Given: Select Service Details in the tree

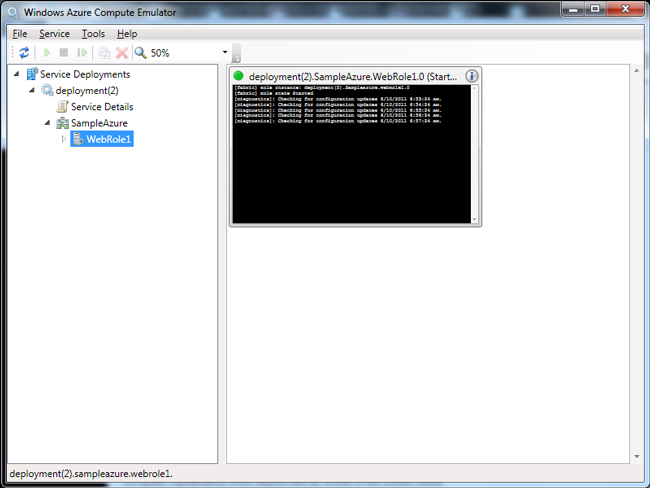Looking at the screenshot, I should pyautogui.click(x=102, y=107).
